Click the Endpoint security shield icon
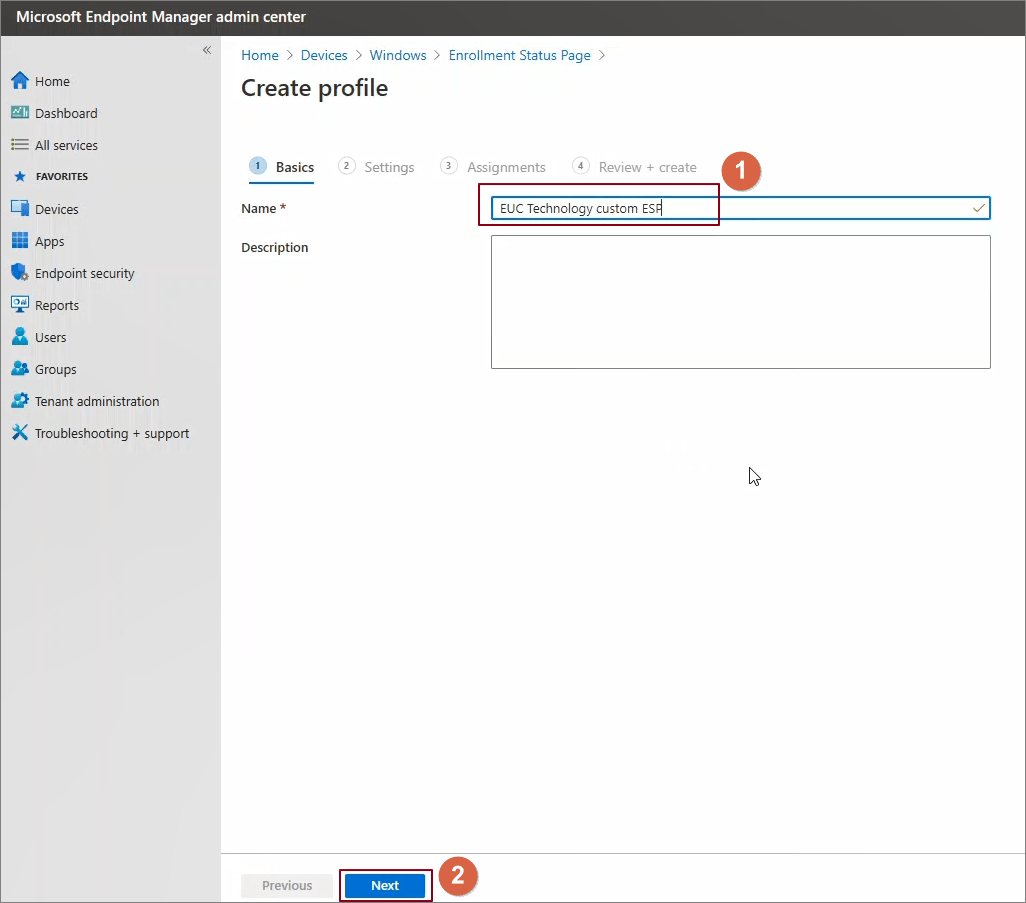Screen dimensions: 1026x903 (x=20, y=272)
